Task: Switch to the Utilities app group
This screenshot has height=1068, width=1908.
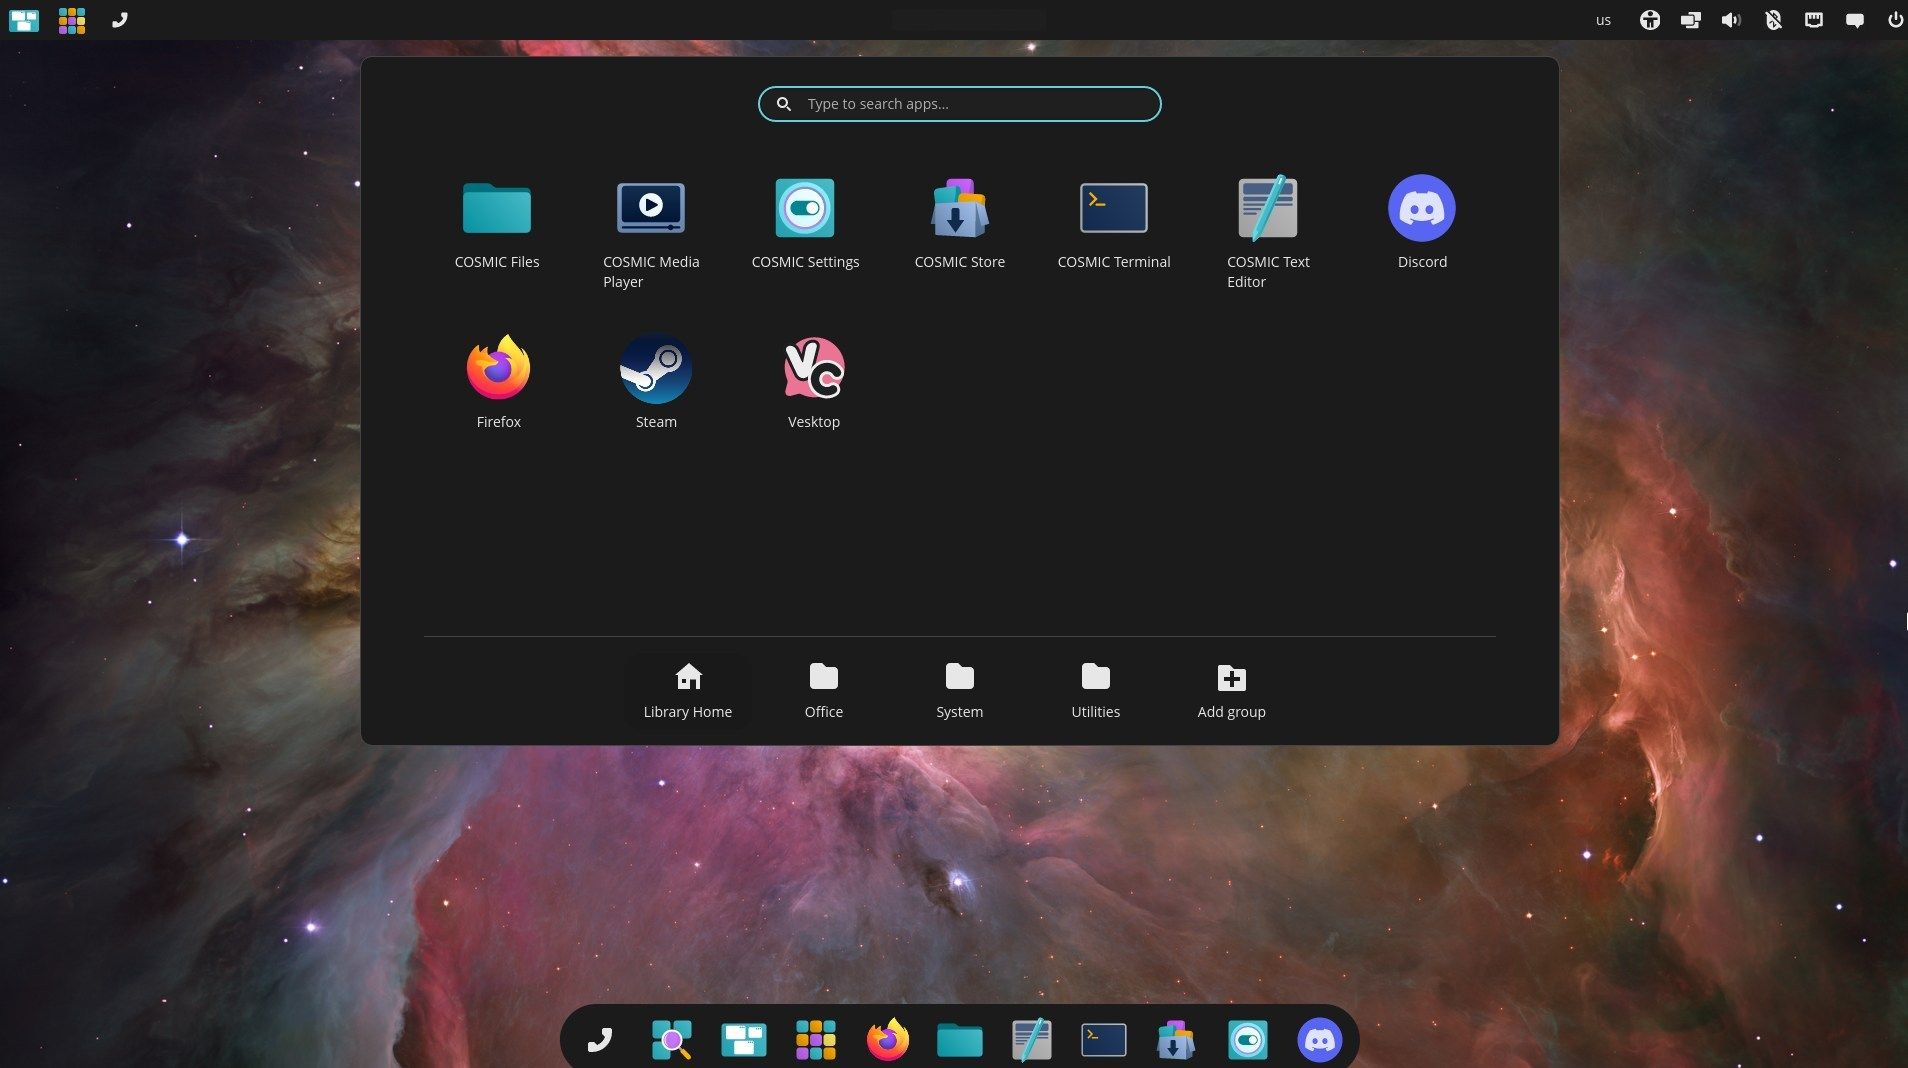Action: tap(1095, 691)
